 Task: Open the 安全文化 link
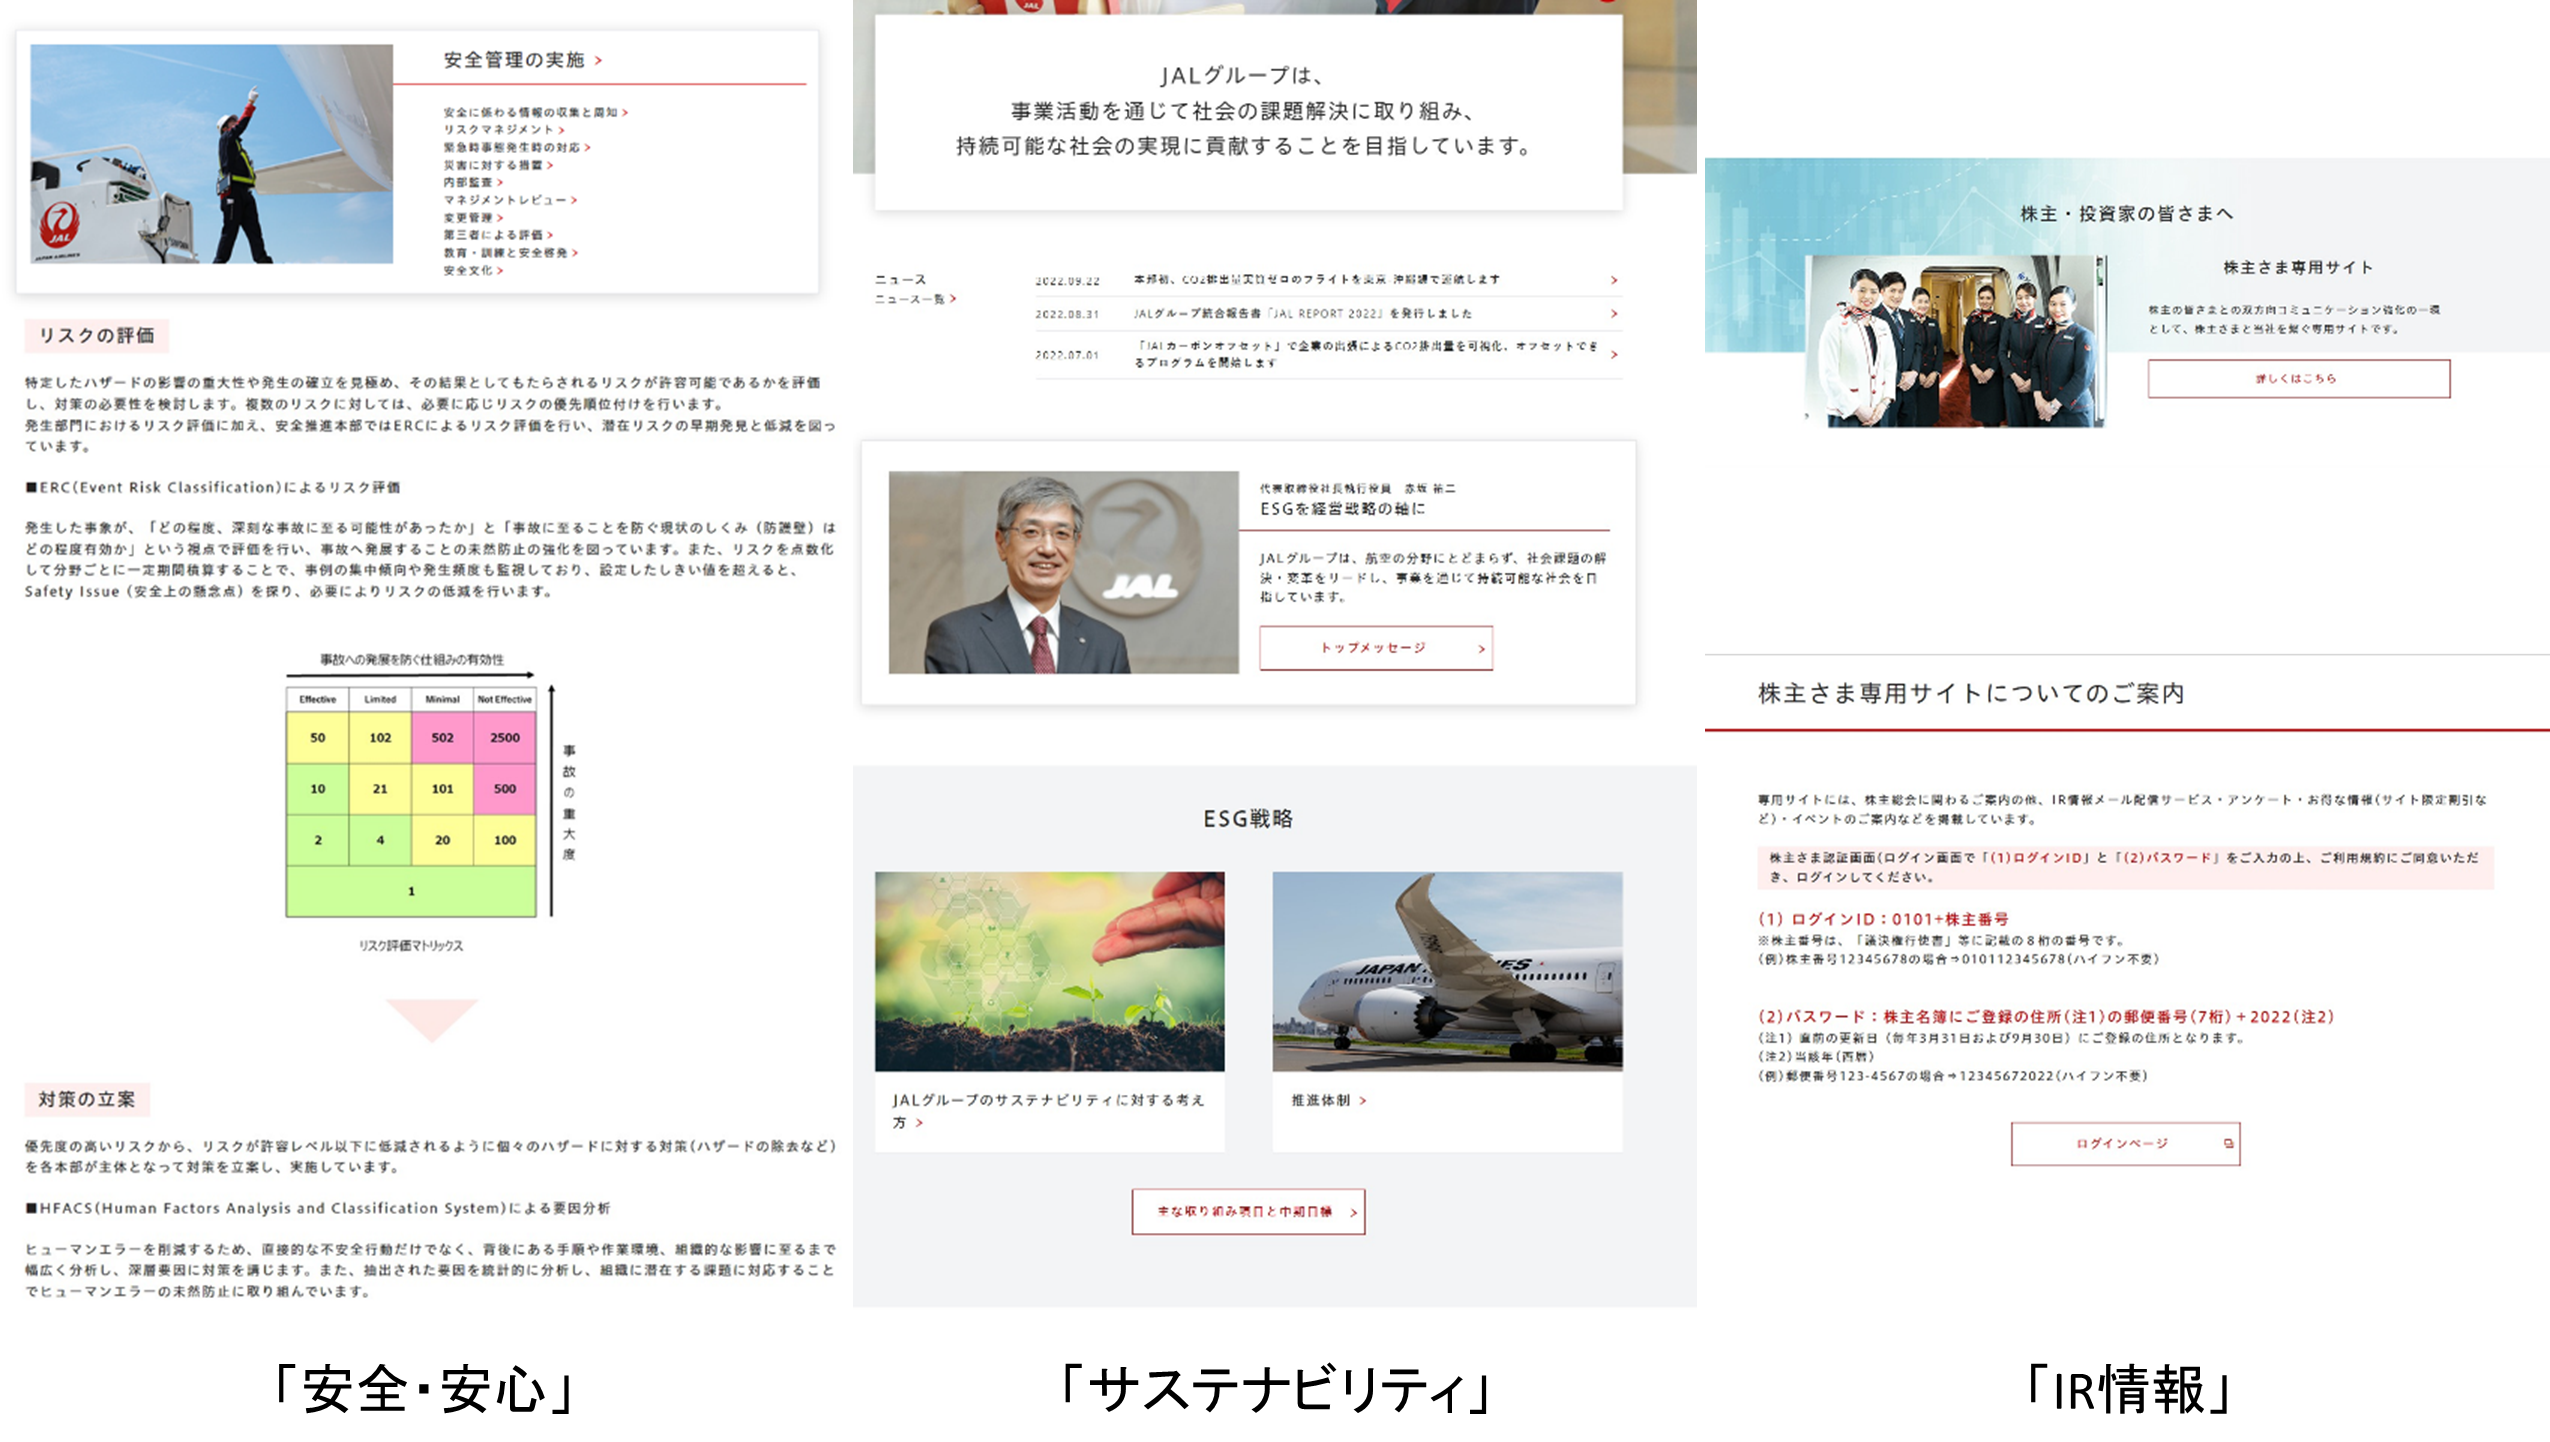click(468, 271)
